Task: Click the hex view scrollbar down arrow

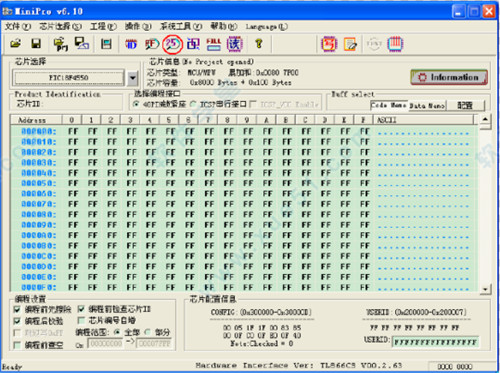Action: [x=486, y=289]
